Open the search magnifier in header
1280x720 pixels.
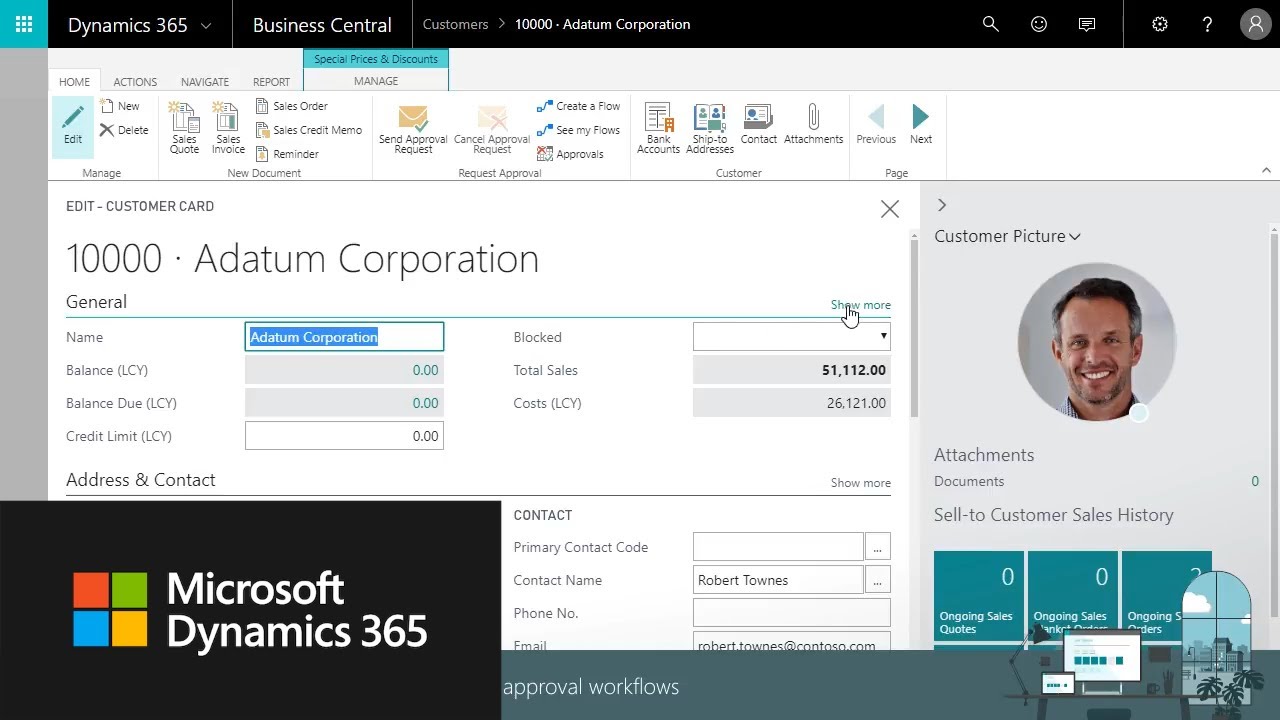click(x=991, y=24)
